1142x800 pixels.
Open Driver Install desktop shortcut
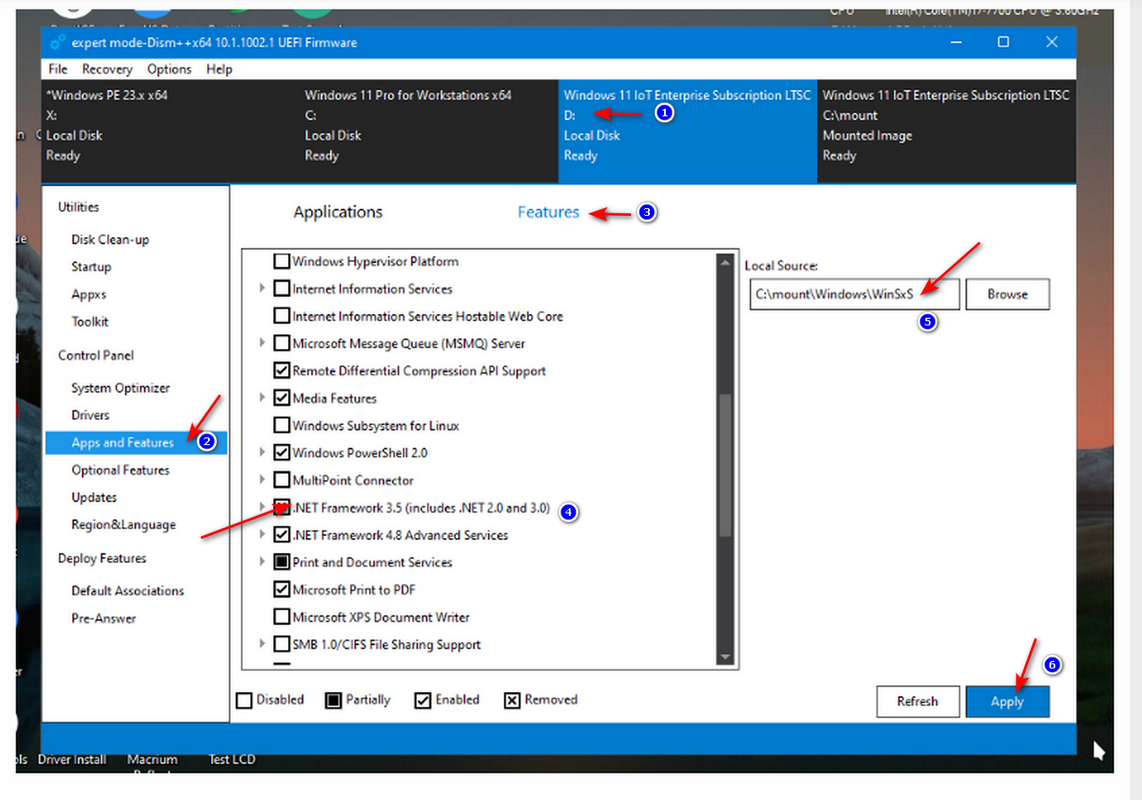(72, 759)
